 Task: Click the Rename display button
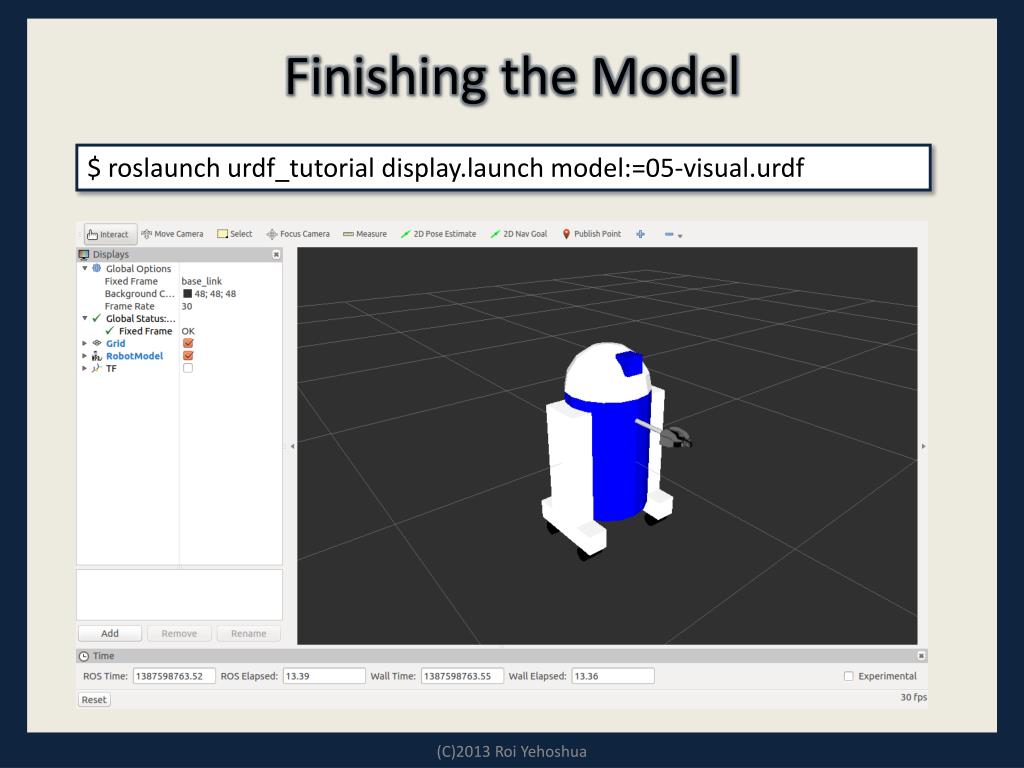pyautogui.click(x=248, y=633)
